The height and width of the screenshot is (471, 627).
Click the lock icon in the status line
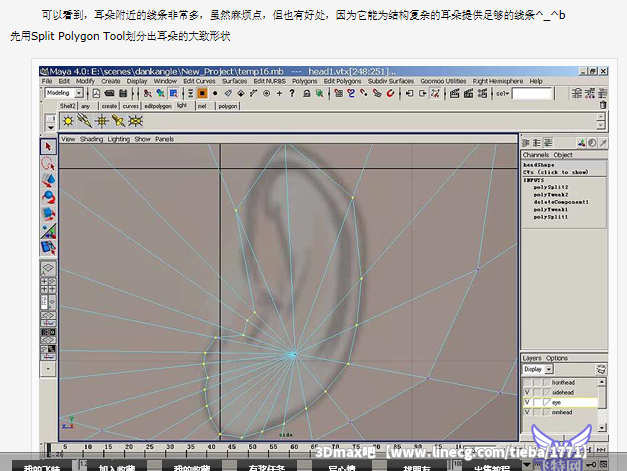point(306,94)
